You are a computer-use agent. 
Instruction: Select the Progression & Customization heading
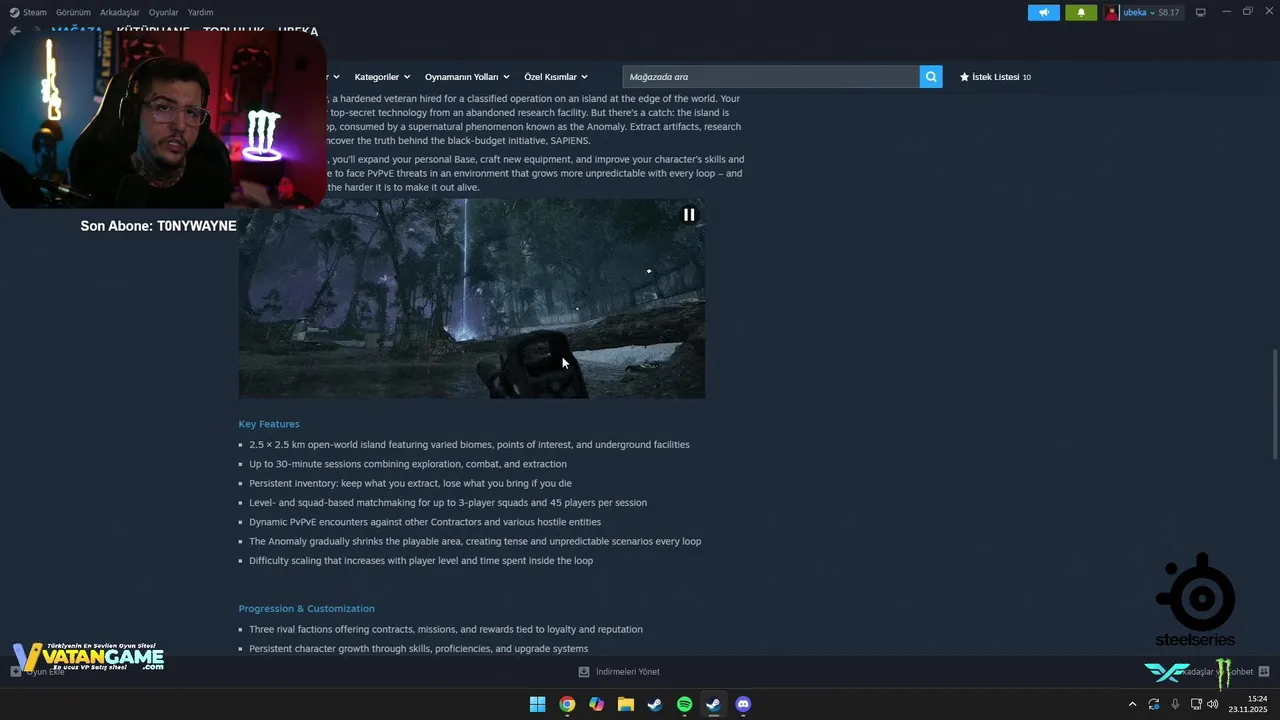point(306,609)
